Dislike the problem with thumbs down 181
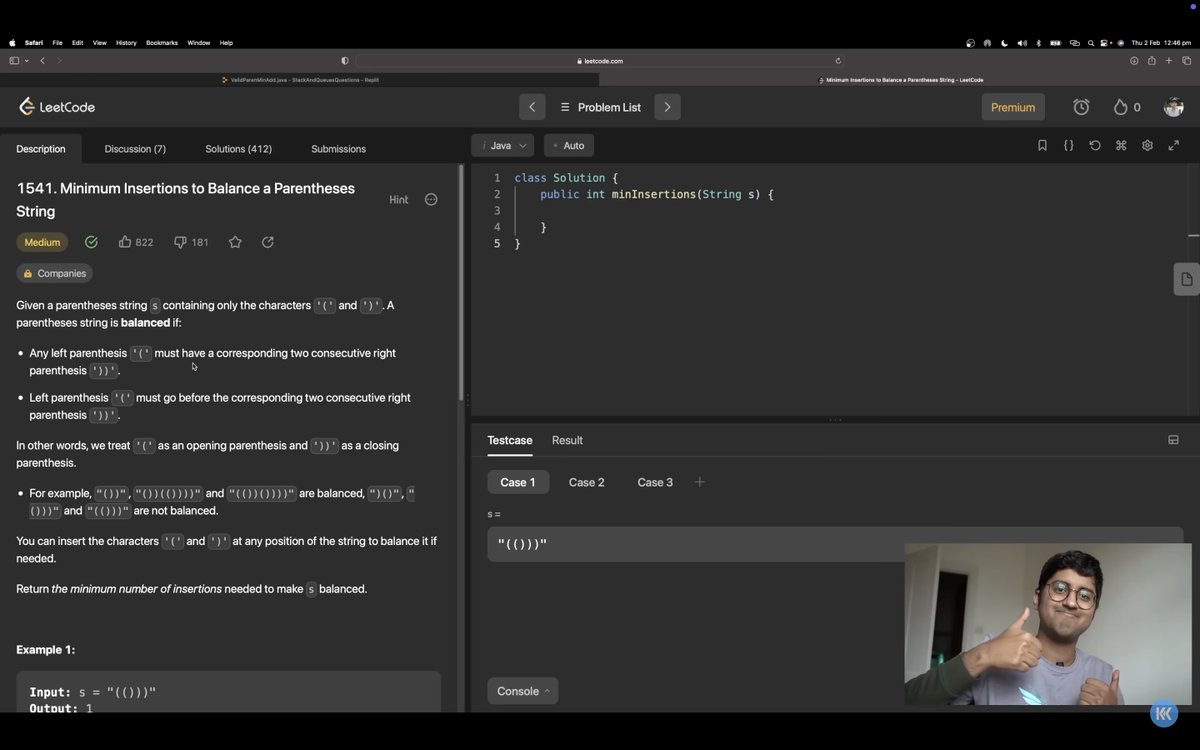Screen dimensions: 1200x750 click(x=191, y=242)
